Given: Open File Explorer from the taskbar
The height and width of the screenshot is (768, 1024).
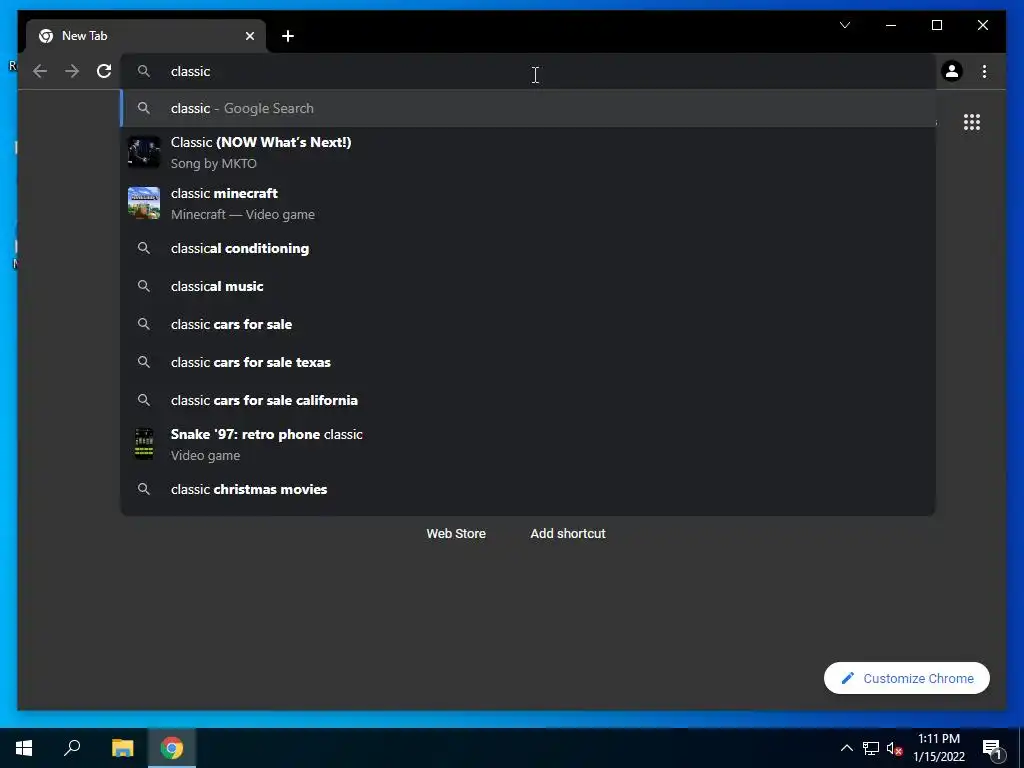Looking at the screenshot, I should click(122, 748).
